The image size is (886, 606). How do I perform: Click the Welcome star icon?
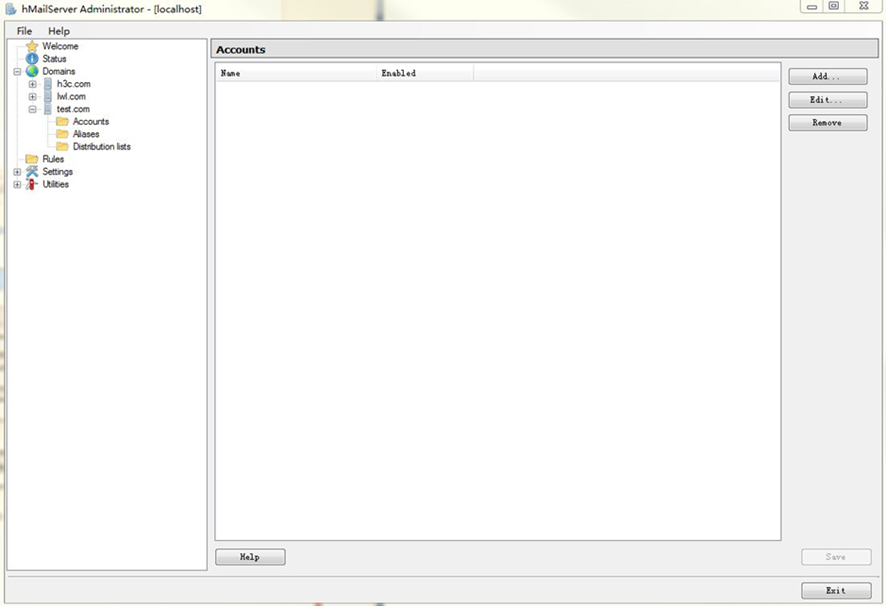point(32,46)
